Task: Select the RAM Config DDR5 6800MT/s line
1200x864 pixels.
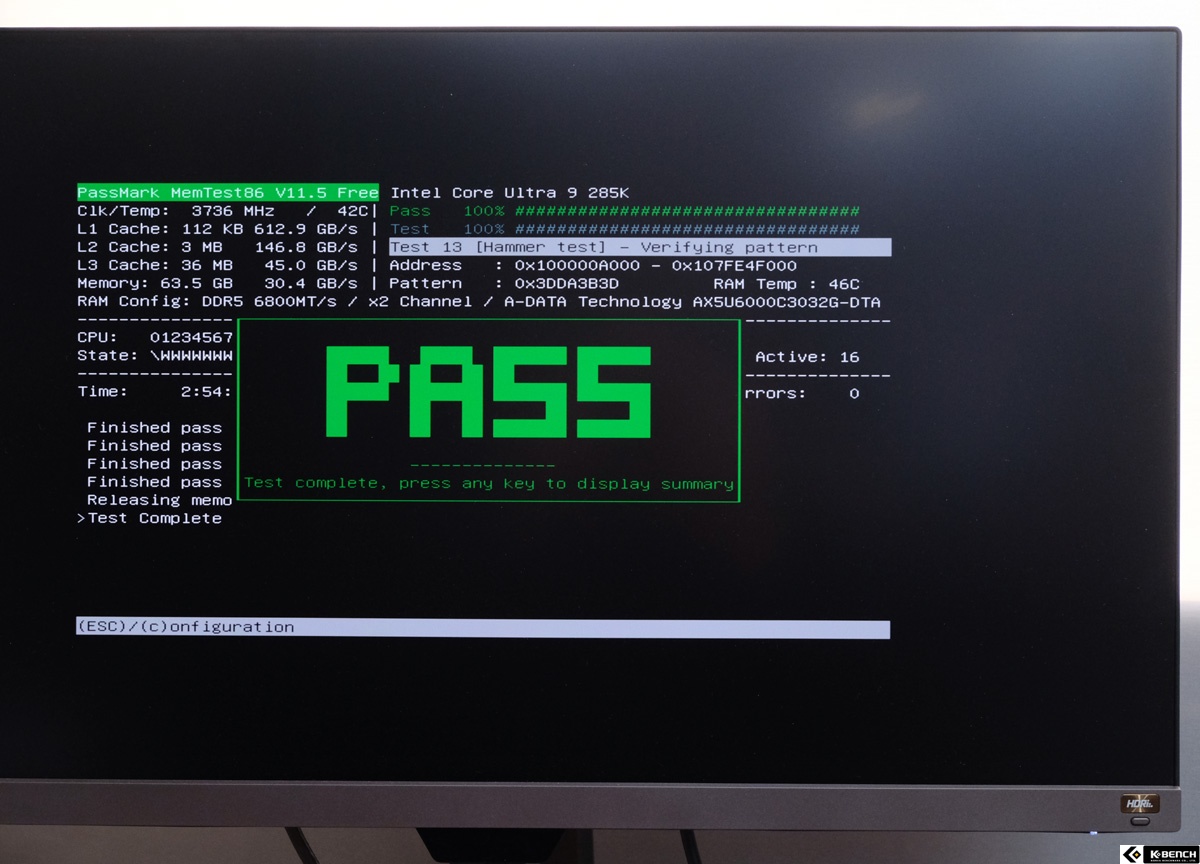Action: (478, 302)
